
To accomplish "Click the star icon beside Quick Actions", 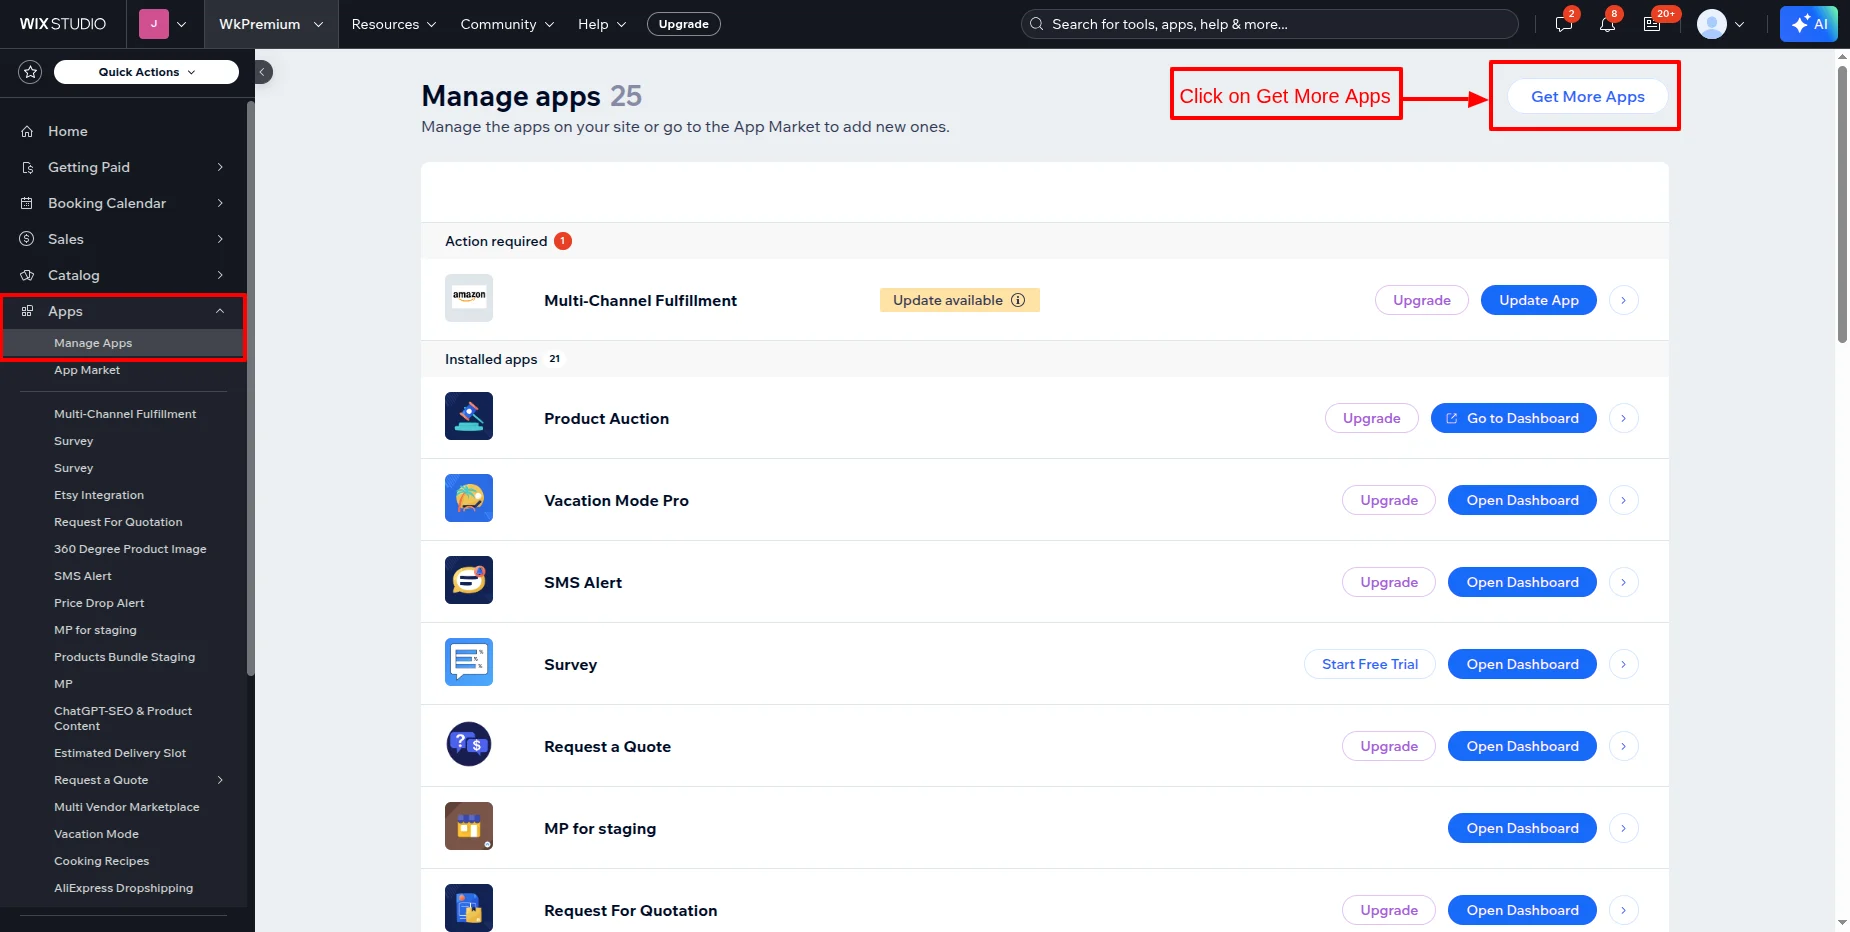I will pyautogui.click(x=29, y=71).
